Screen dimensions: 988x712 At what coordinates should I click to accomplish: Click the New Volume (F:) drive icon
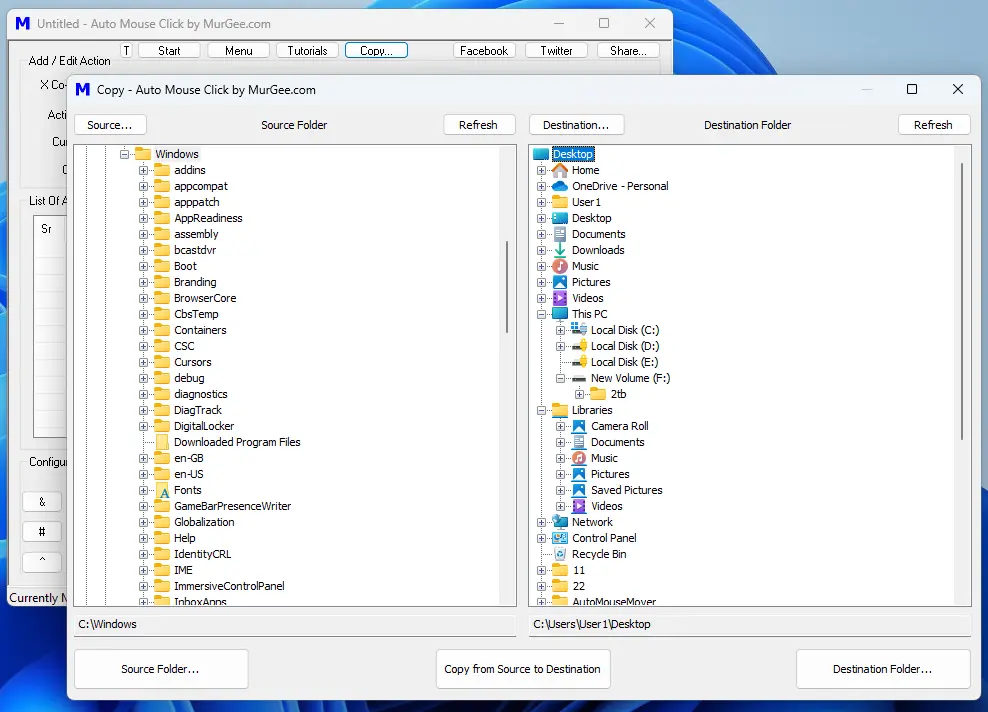point(579,378)
